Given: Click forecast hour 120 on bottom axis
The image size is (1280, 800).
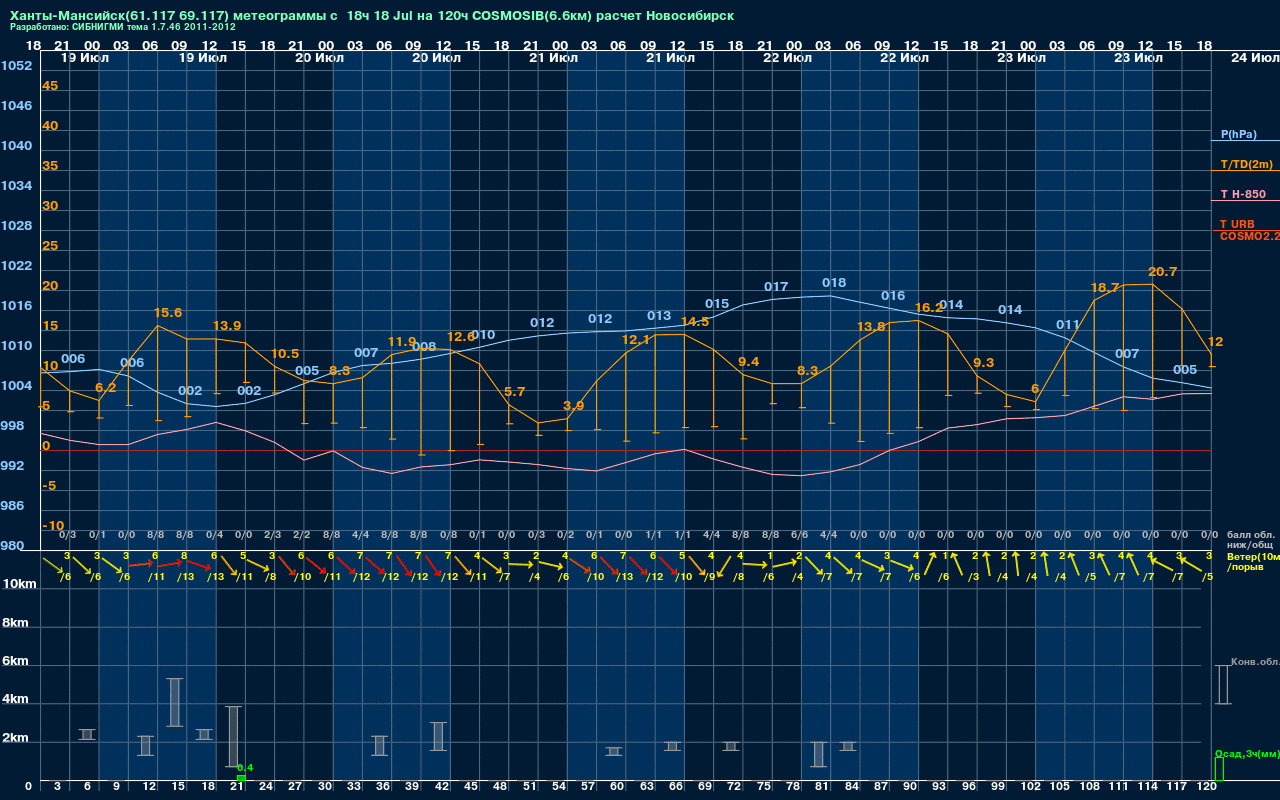Looking at the screenshot, I should 1207,787.
